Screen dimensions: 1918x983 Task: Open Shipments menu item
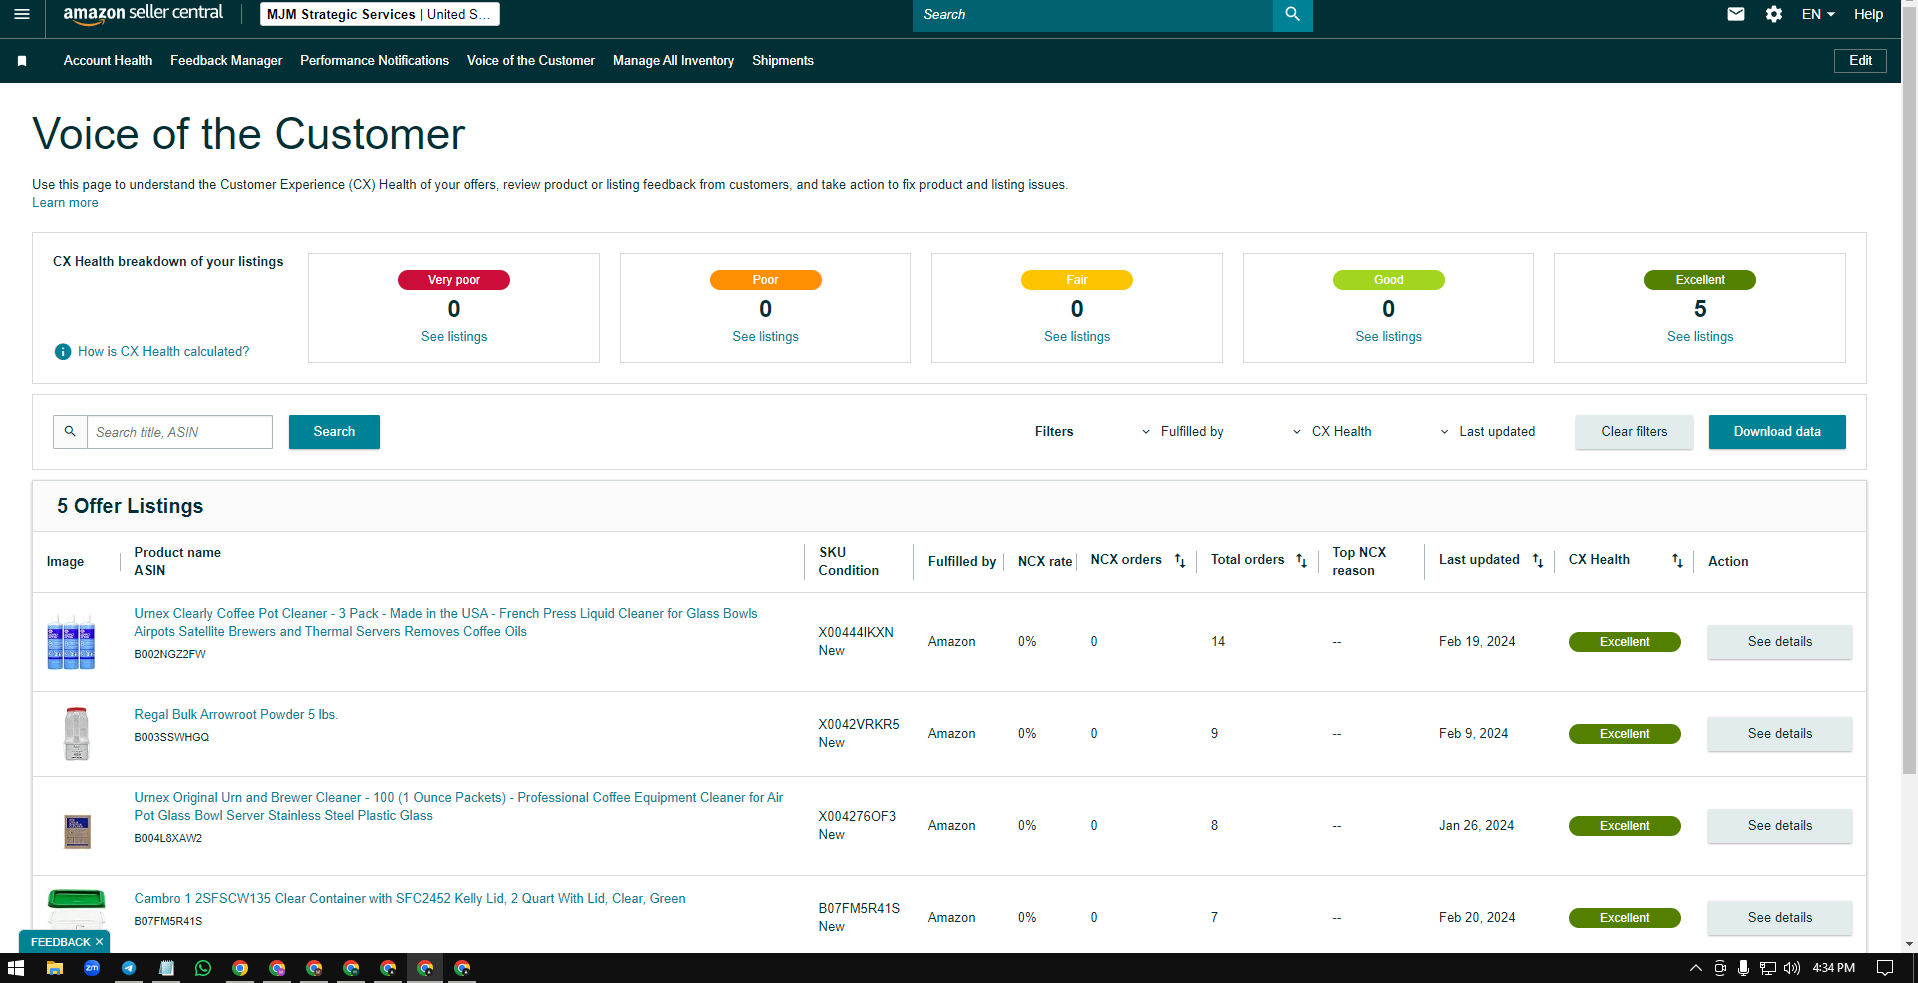coord(783,61)
